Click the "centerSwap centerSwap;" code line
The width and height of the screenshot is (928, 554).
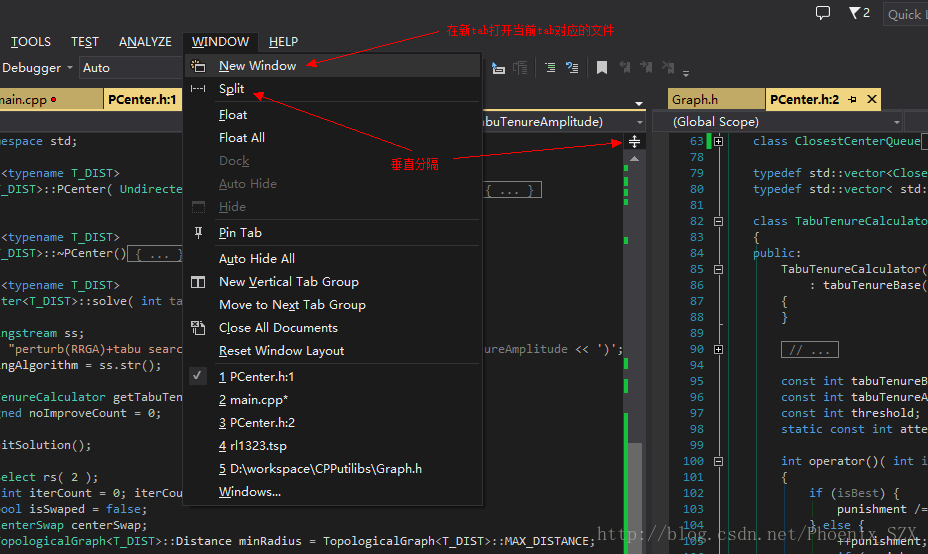click(x=73, y=526)
